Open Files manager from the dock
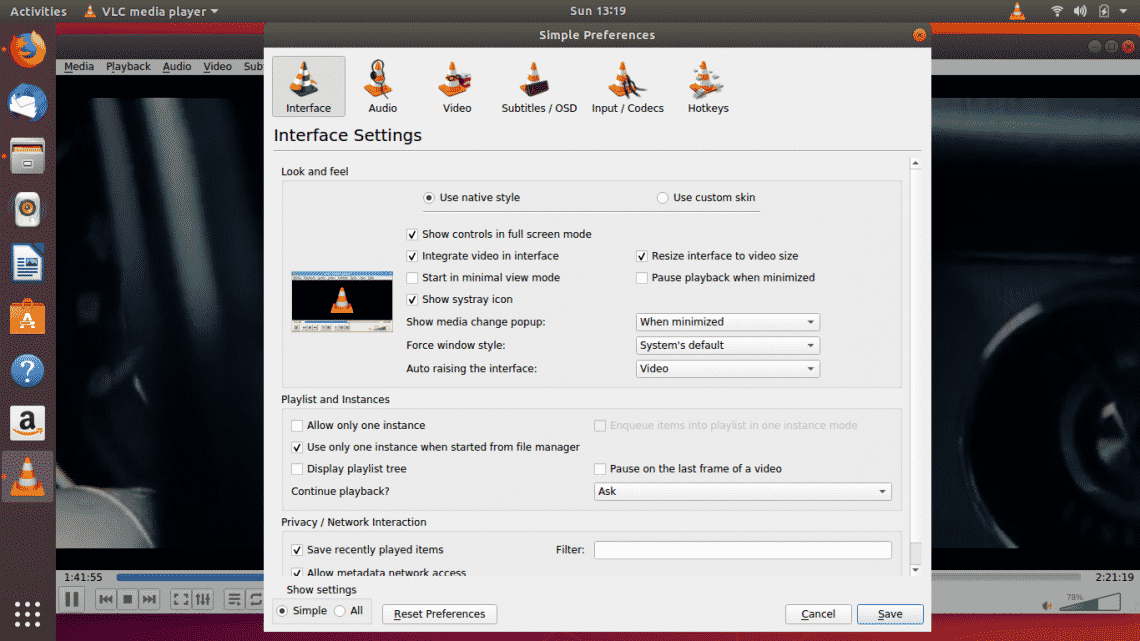 (28, 156)
